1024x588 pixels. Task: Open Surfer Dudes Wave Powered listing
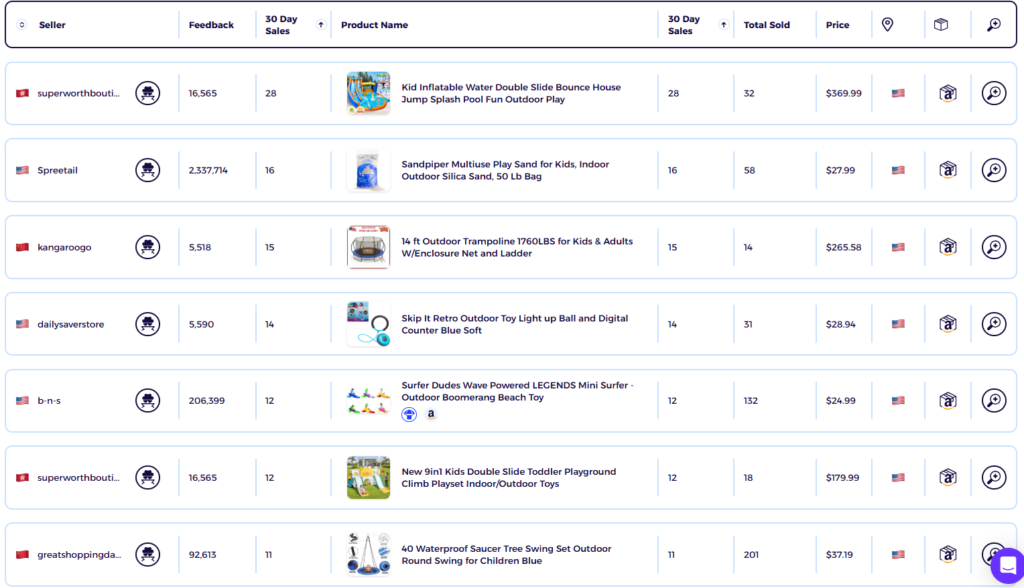(x=517, y=391)
